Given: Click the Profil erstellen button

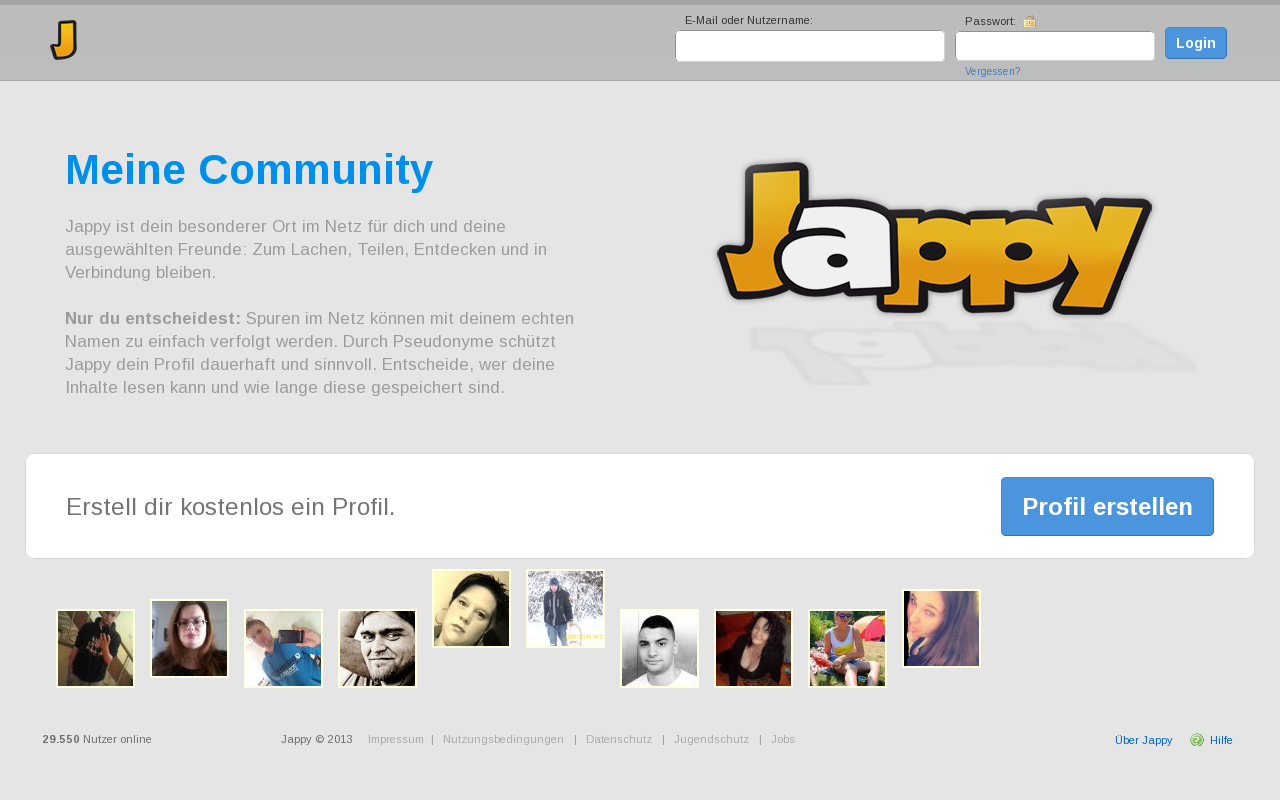Looking at the screenshot, I should coord(1107,506).
